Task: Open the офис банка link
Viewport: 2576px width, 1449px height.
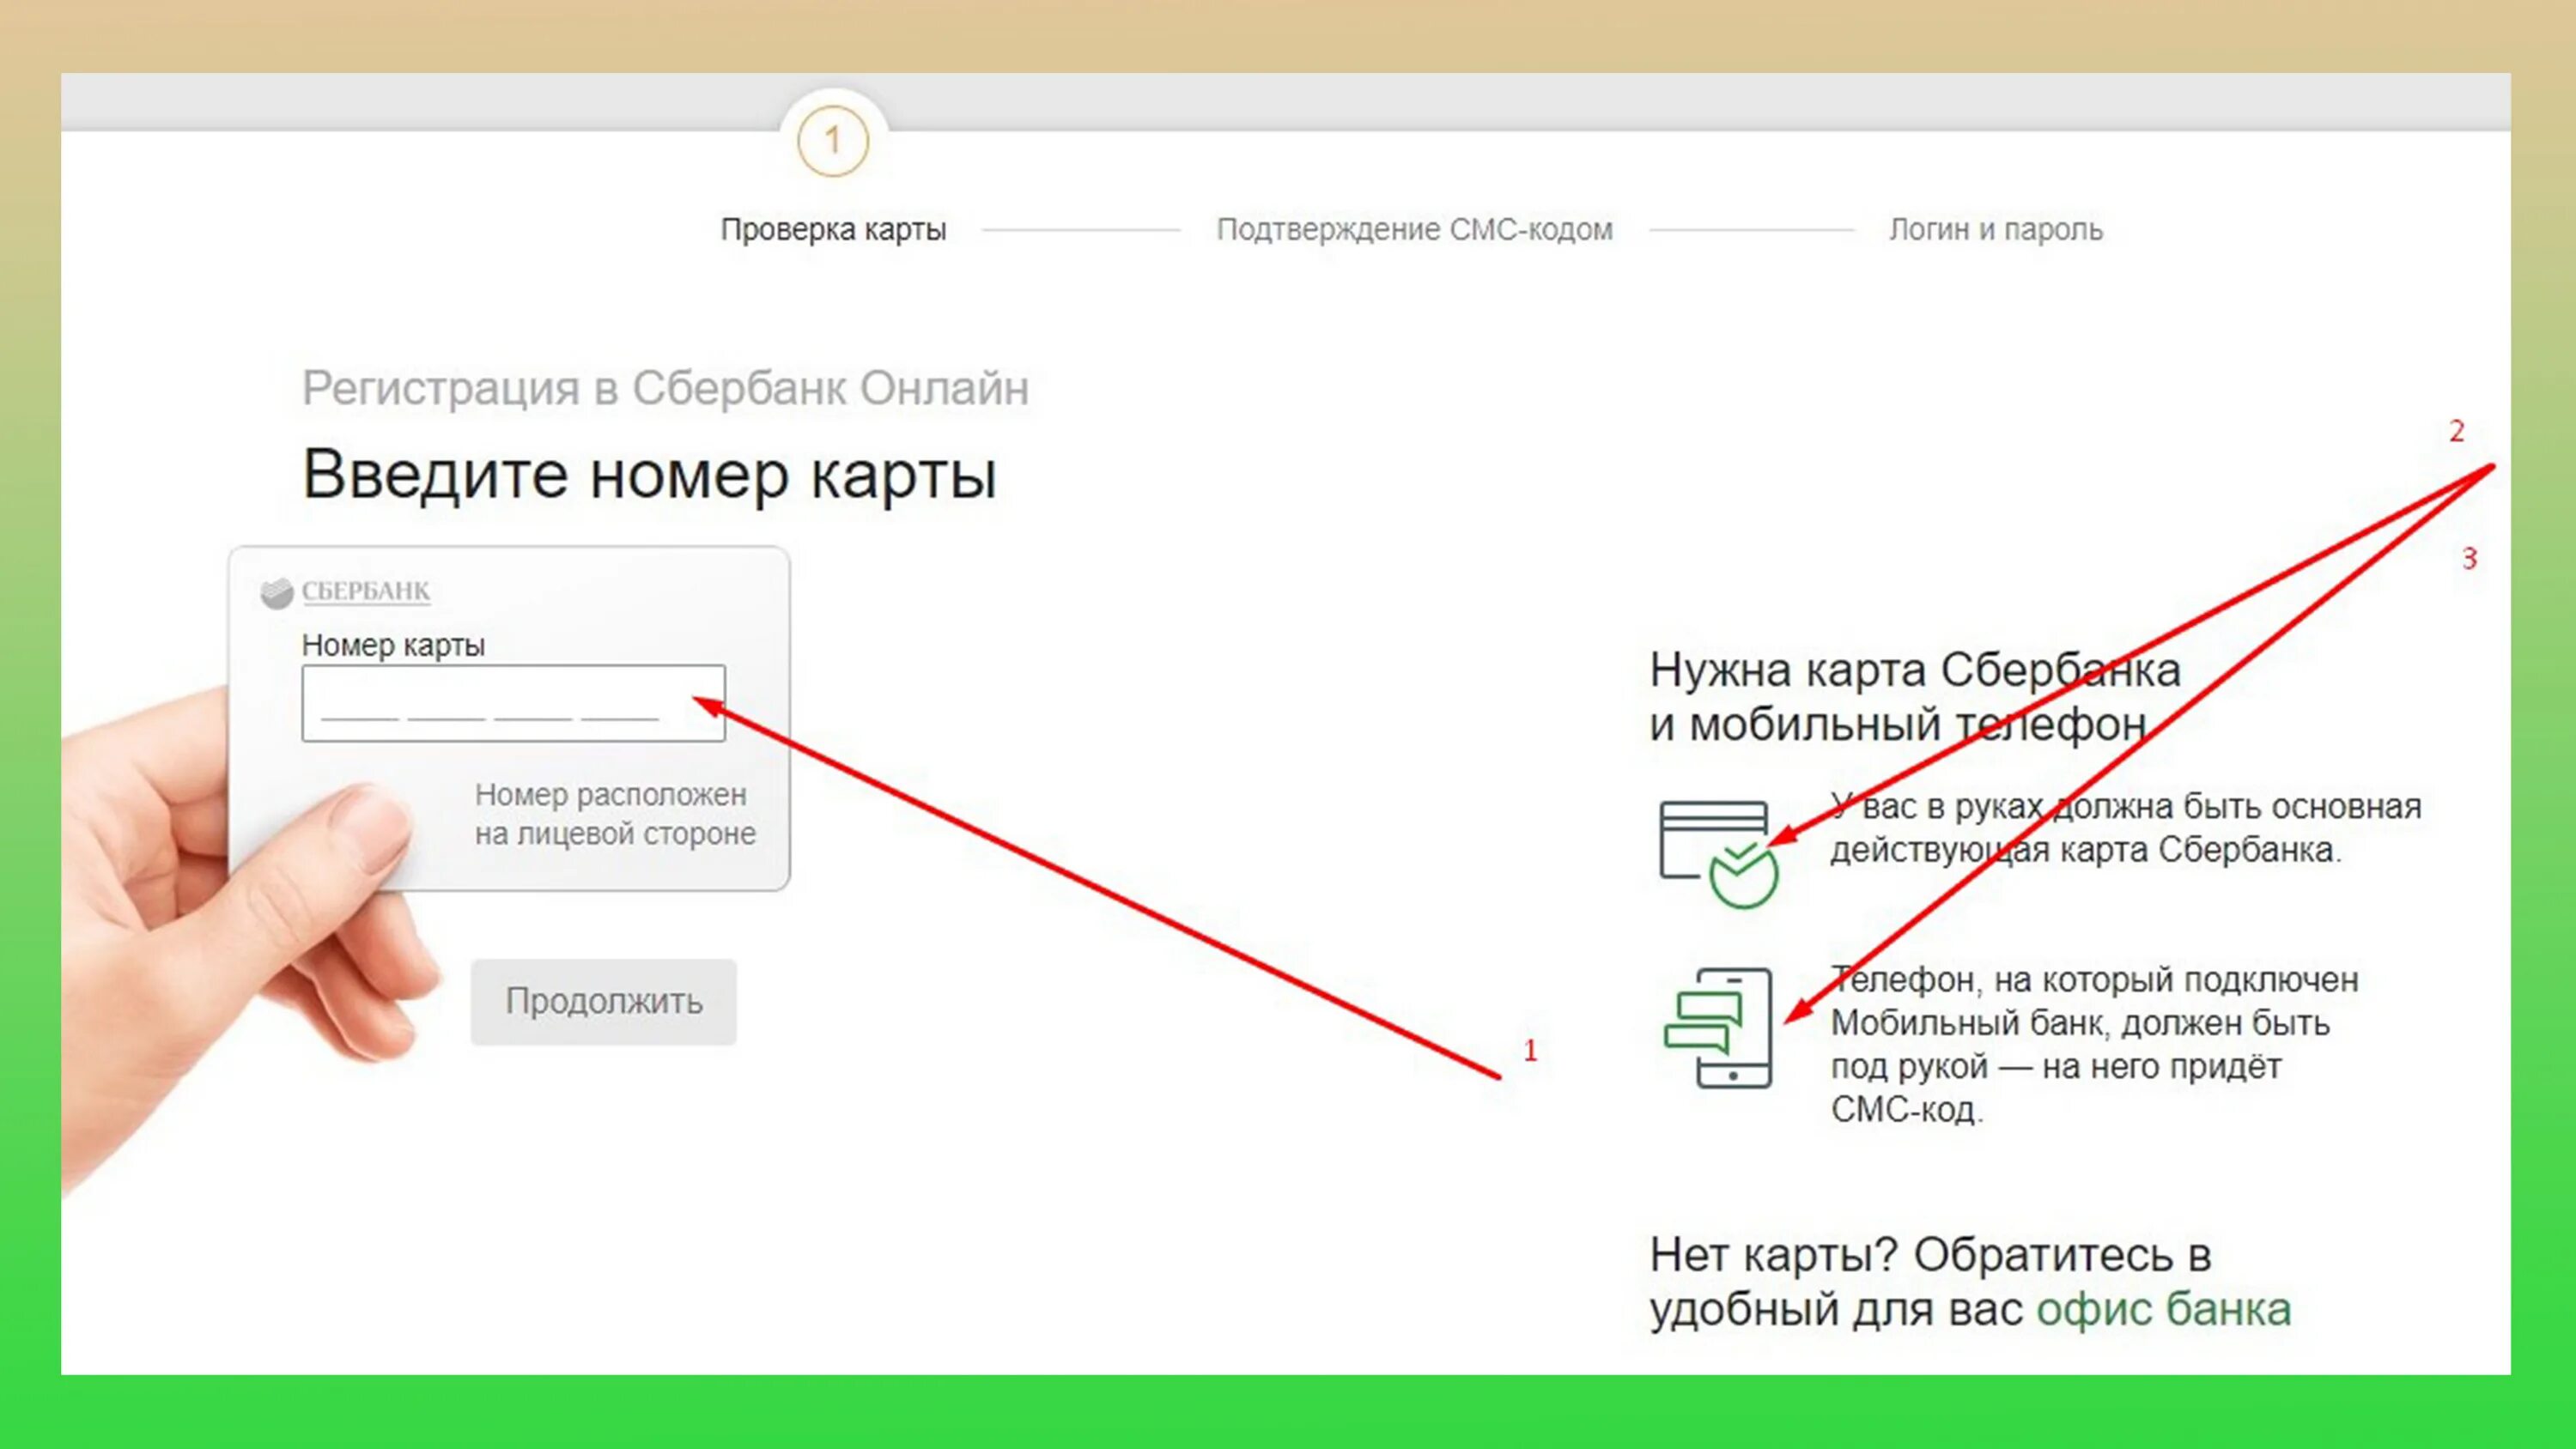Action: 2164,1310
